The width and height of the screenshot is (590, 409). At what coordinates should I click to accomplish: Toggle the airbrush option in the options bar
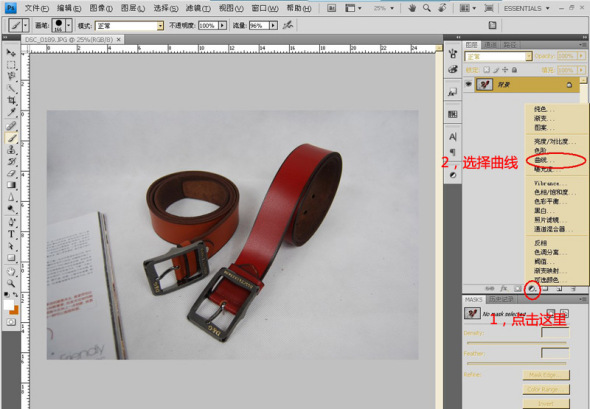pos(288,25)
